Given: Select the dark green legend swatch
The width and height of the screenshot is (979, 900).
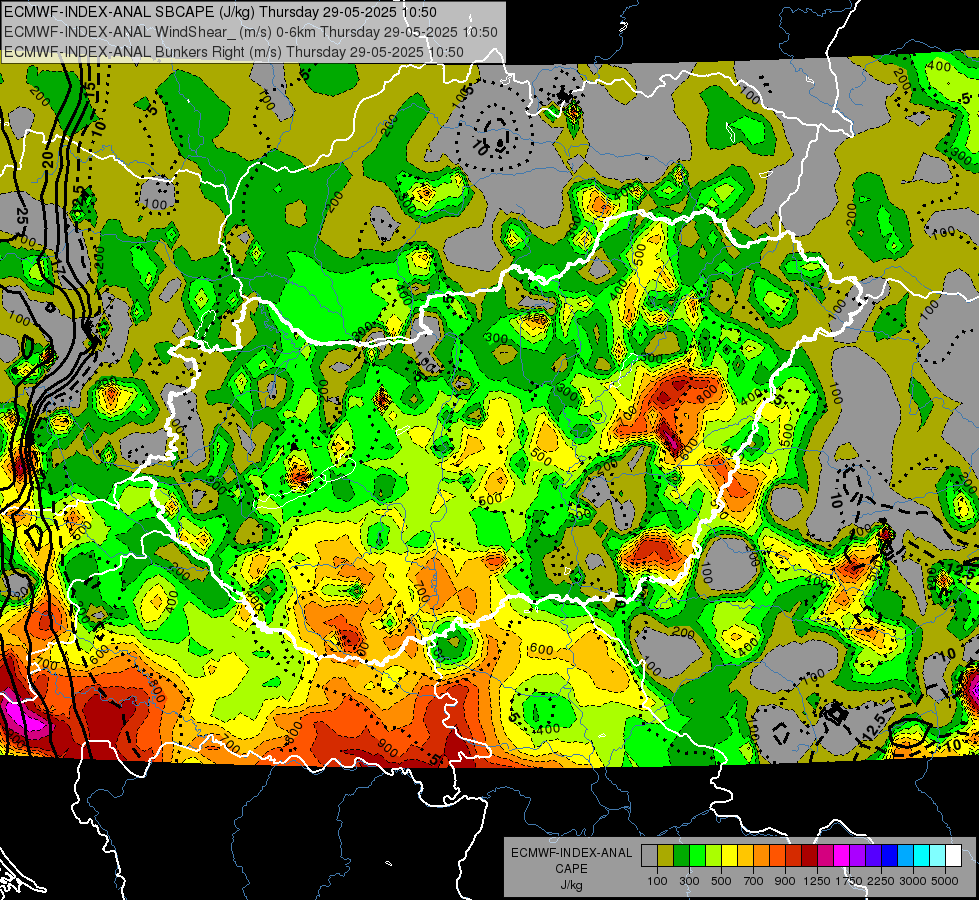Looking at the screenshot, I should pyautogui.click(x=681, y=855).
